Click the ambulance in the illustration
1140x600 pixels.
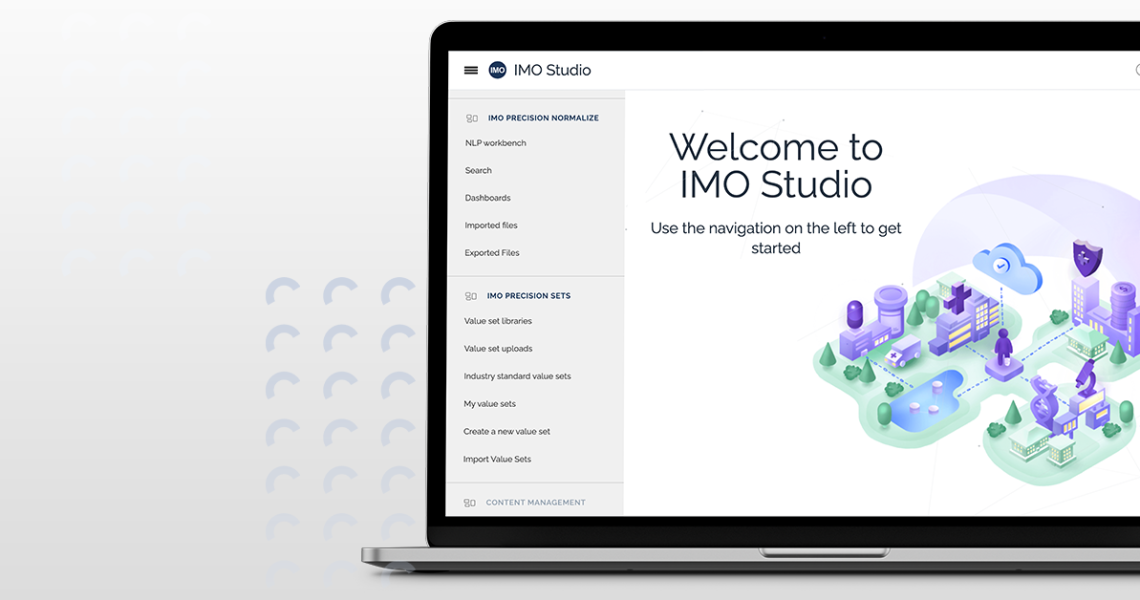902,351
